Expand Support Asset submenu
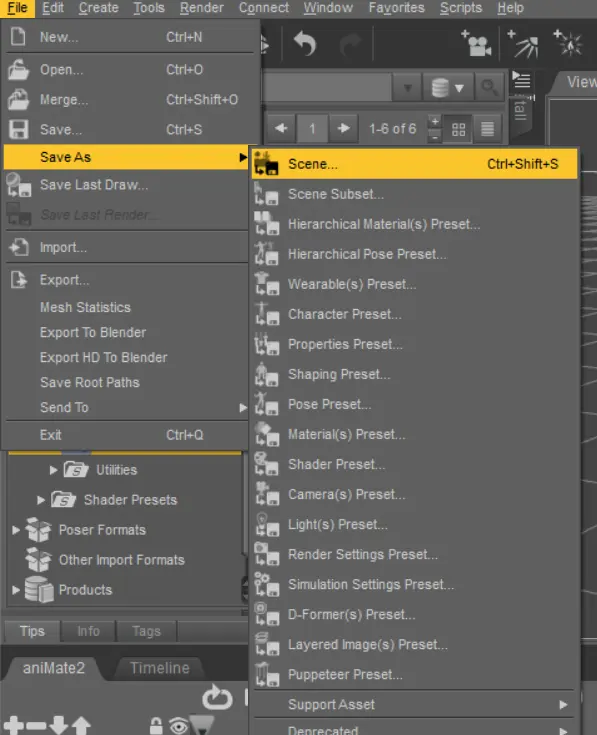Image resolution: width=597 pixels, height=735 pixels. [415, 705]
